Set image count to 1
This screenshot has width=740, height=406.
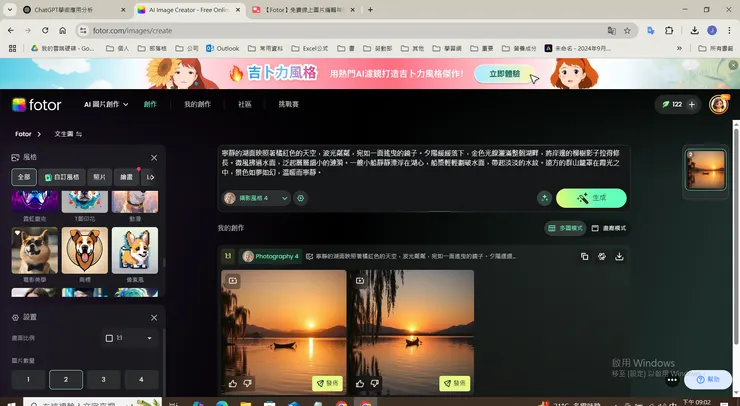click(x=28, y=380)
